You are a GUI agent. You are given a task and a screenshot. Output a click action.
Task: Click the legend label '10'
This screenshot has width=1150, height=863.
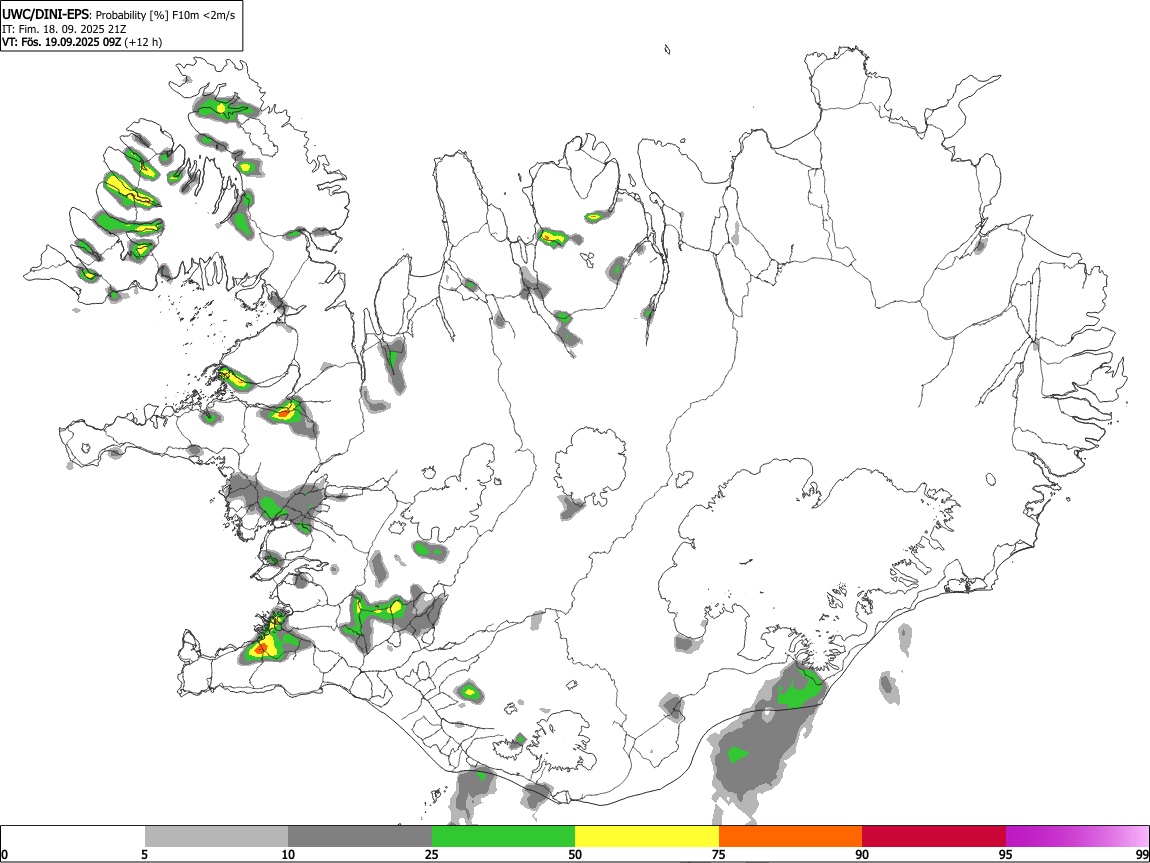pyautogui.click(x=288, y=855)
